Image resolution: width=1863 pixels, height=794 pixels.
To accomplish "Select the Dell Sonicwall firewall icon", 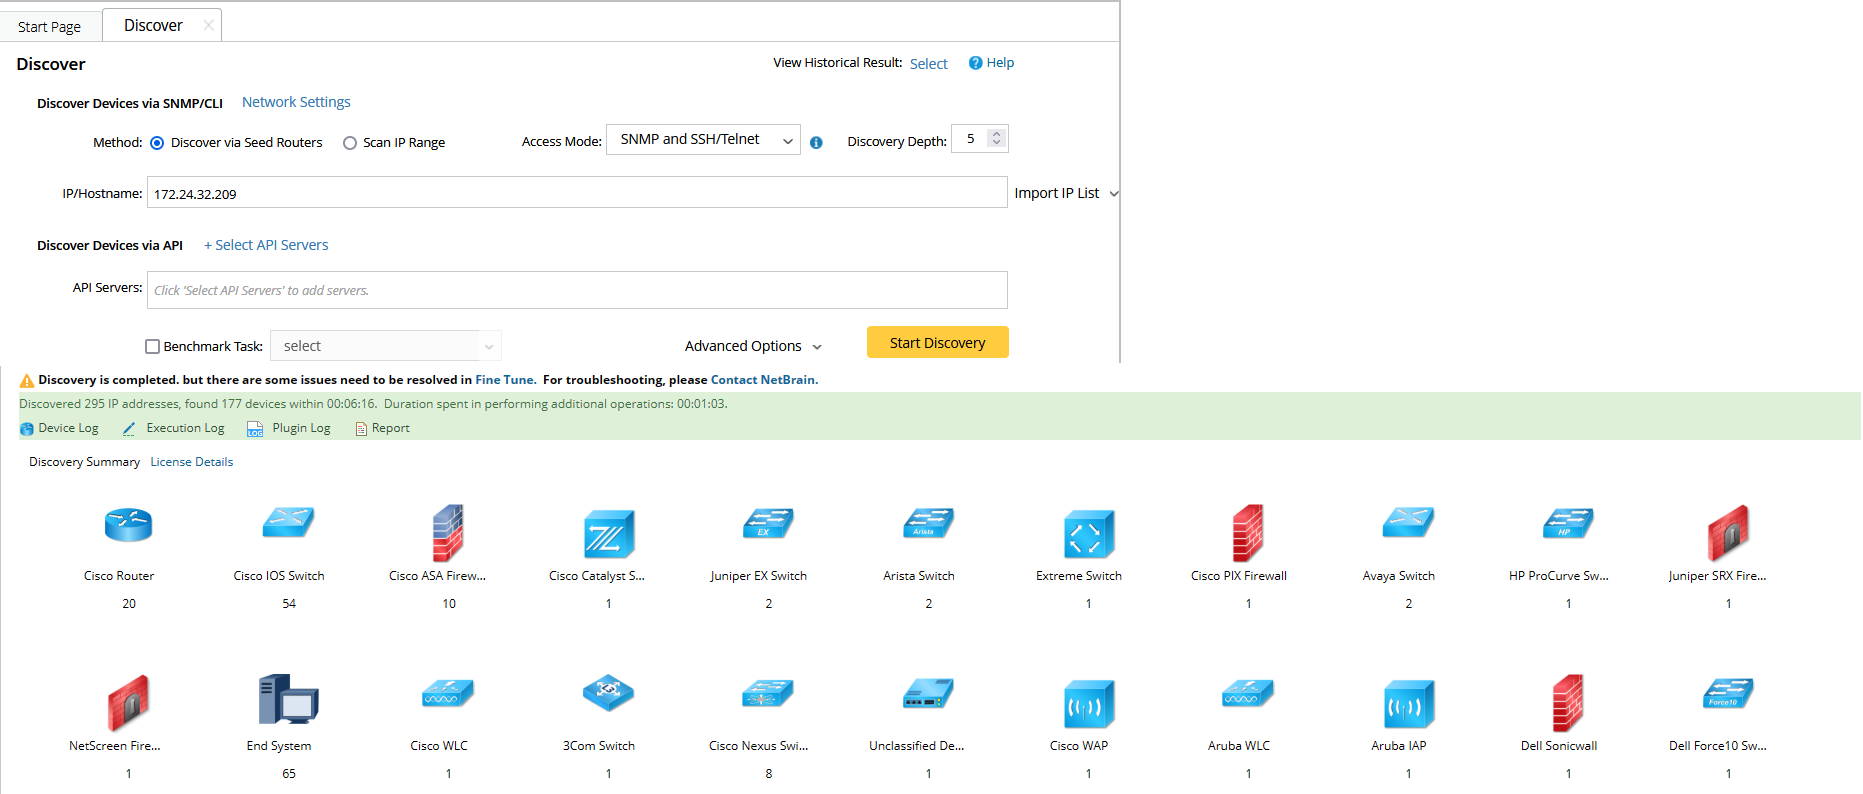I will (x=1568, y=703).
